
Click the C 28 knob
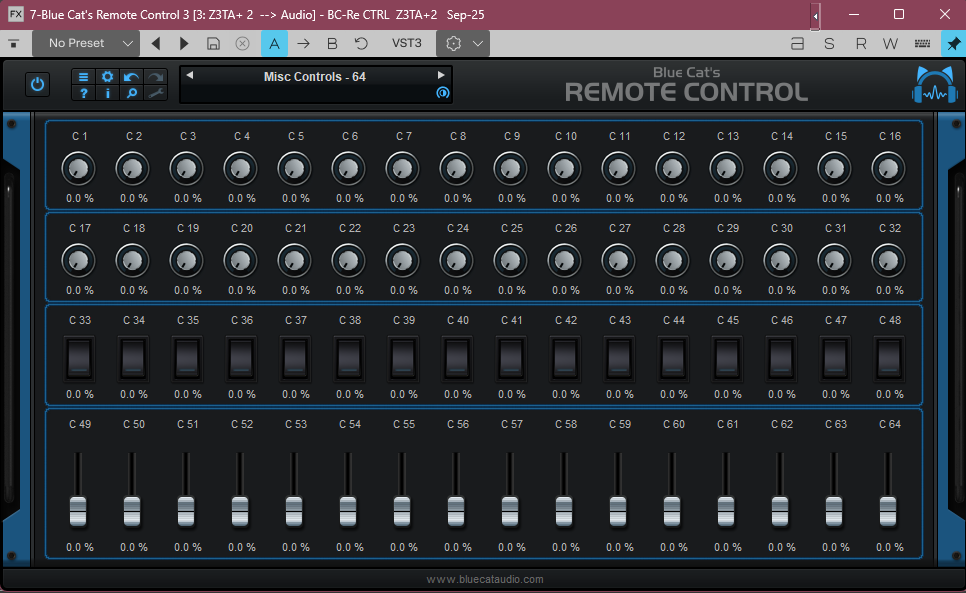point(672,260)
